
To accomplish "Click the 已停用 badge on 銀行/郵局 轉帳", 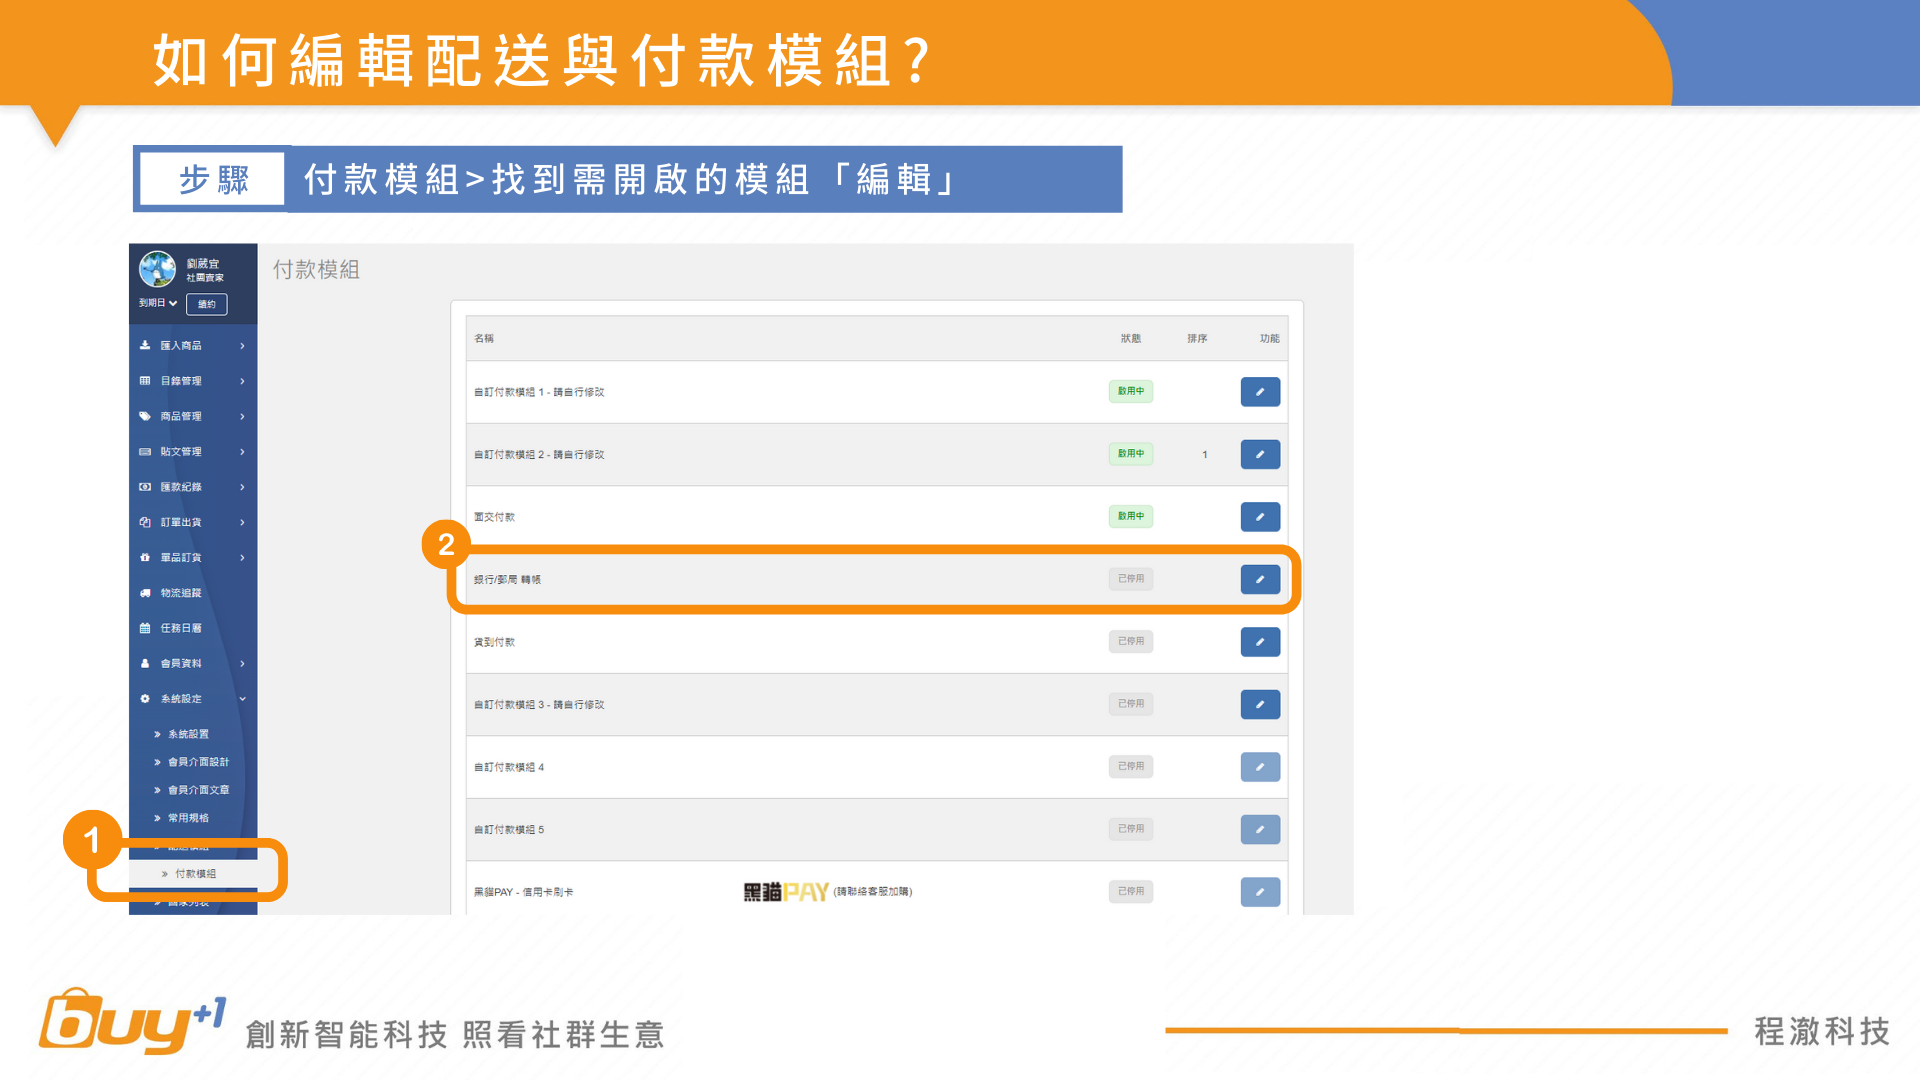I will (1130, 579).
